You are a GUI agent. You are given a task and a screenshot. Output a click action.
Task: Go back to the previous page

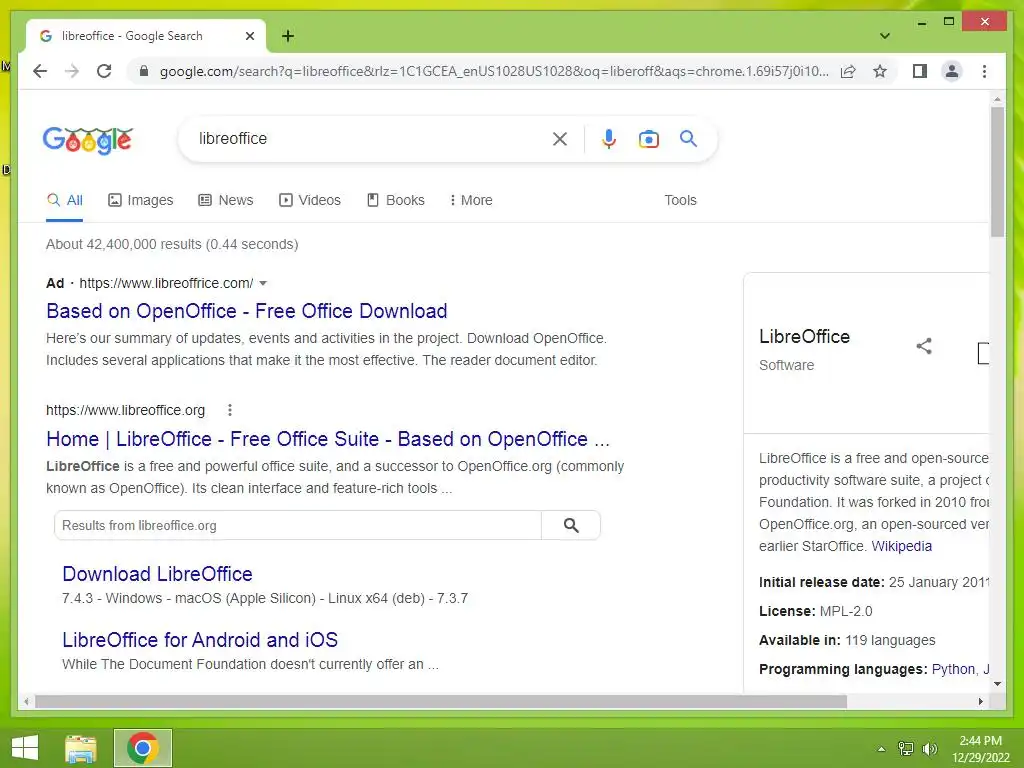point(40,71)
